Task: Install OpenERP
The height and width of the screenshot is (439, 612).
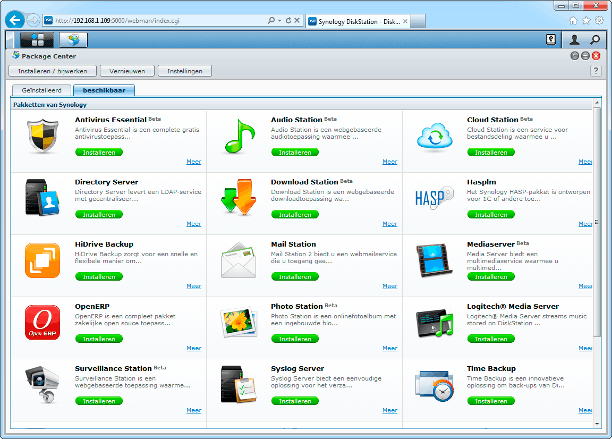Action: coord(99,339)
